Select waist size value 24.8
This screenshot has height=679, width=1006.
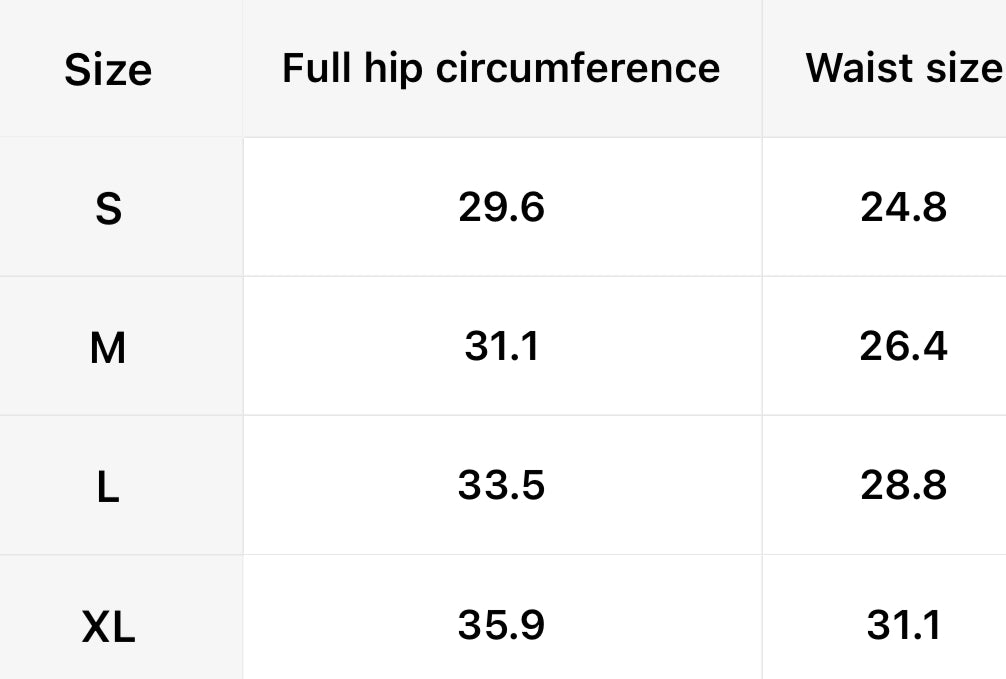point(903,207)
